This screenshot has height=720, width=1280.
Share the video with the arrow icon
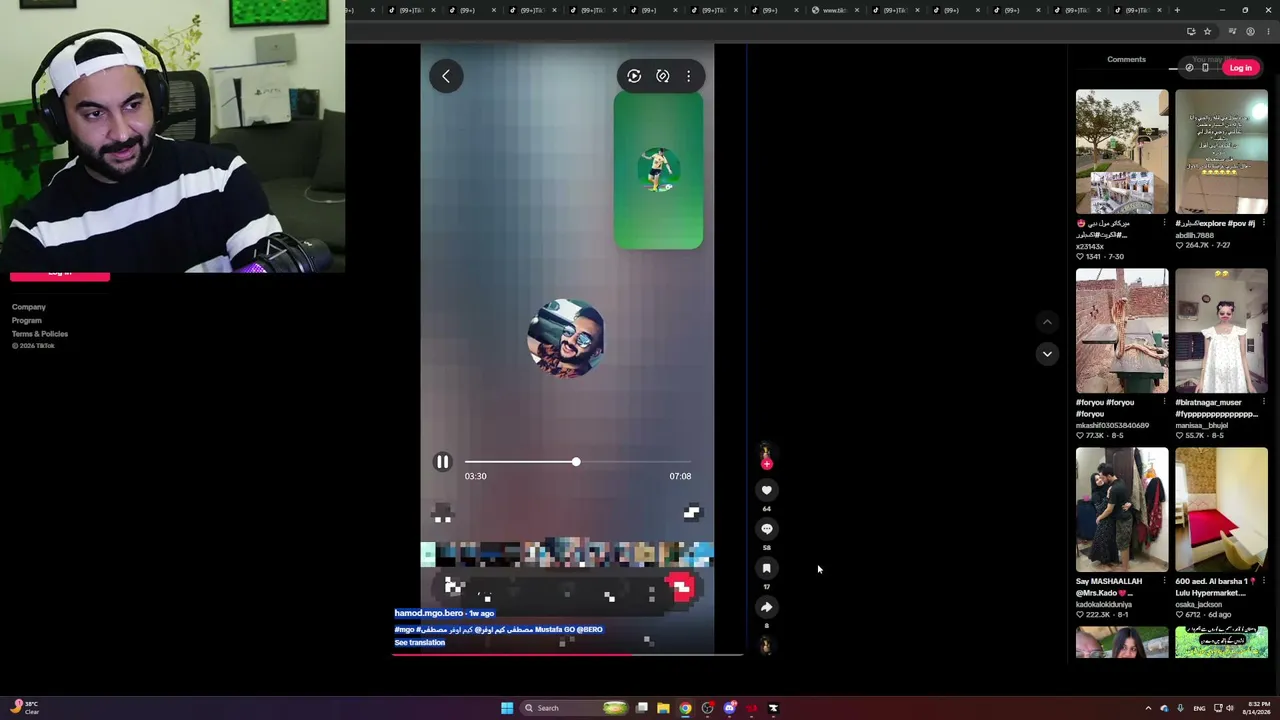767,607
